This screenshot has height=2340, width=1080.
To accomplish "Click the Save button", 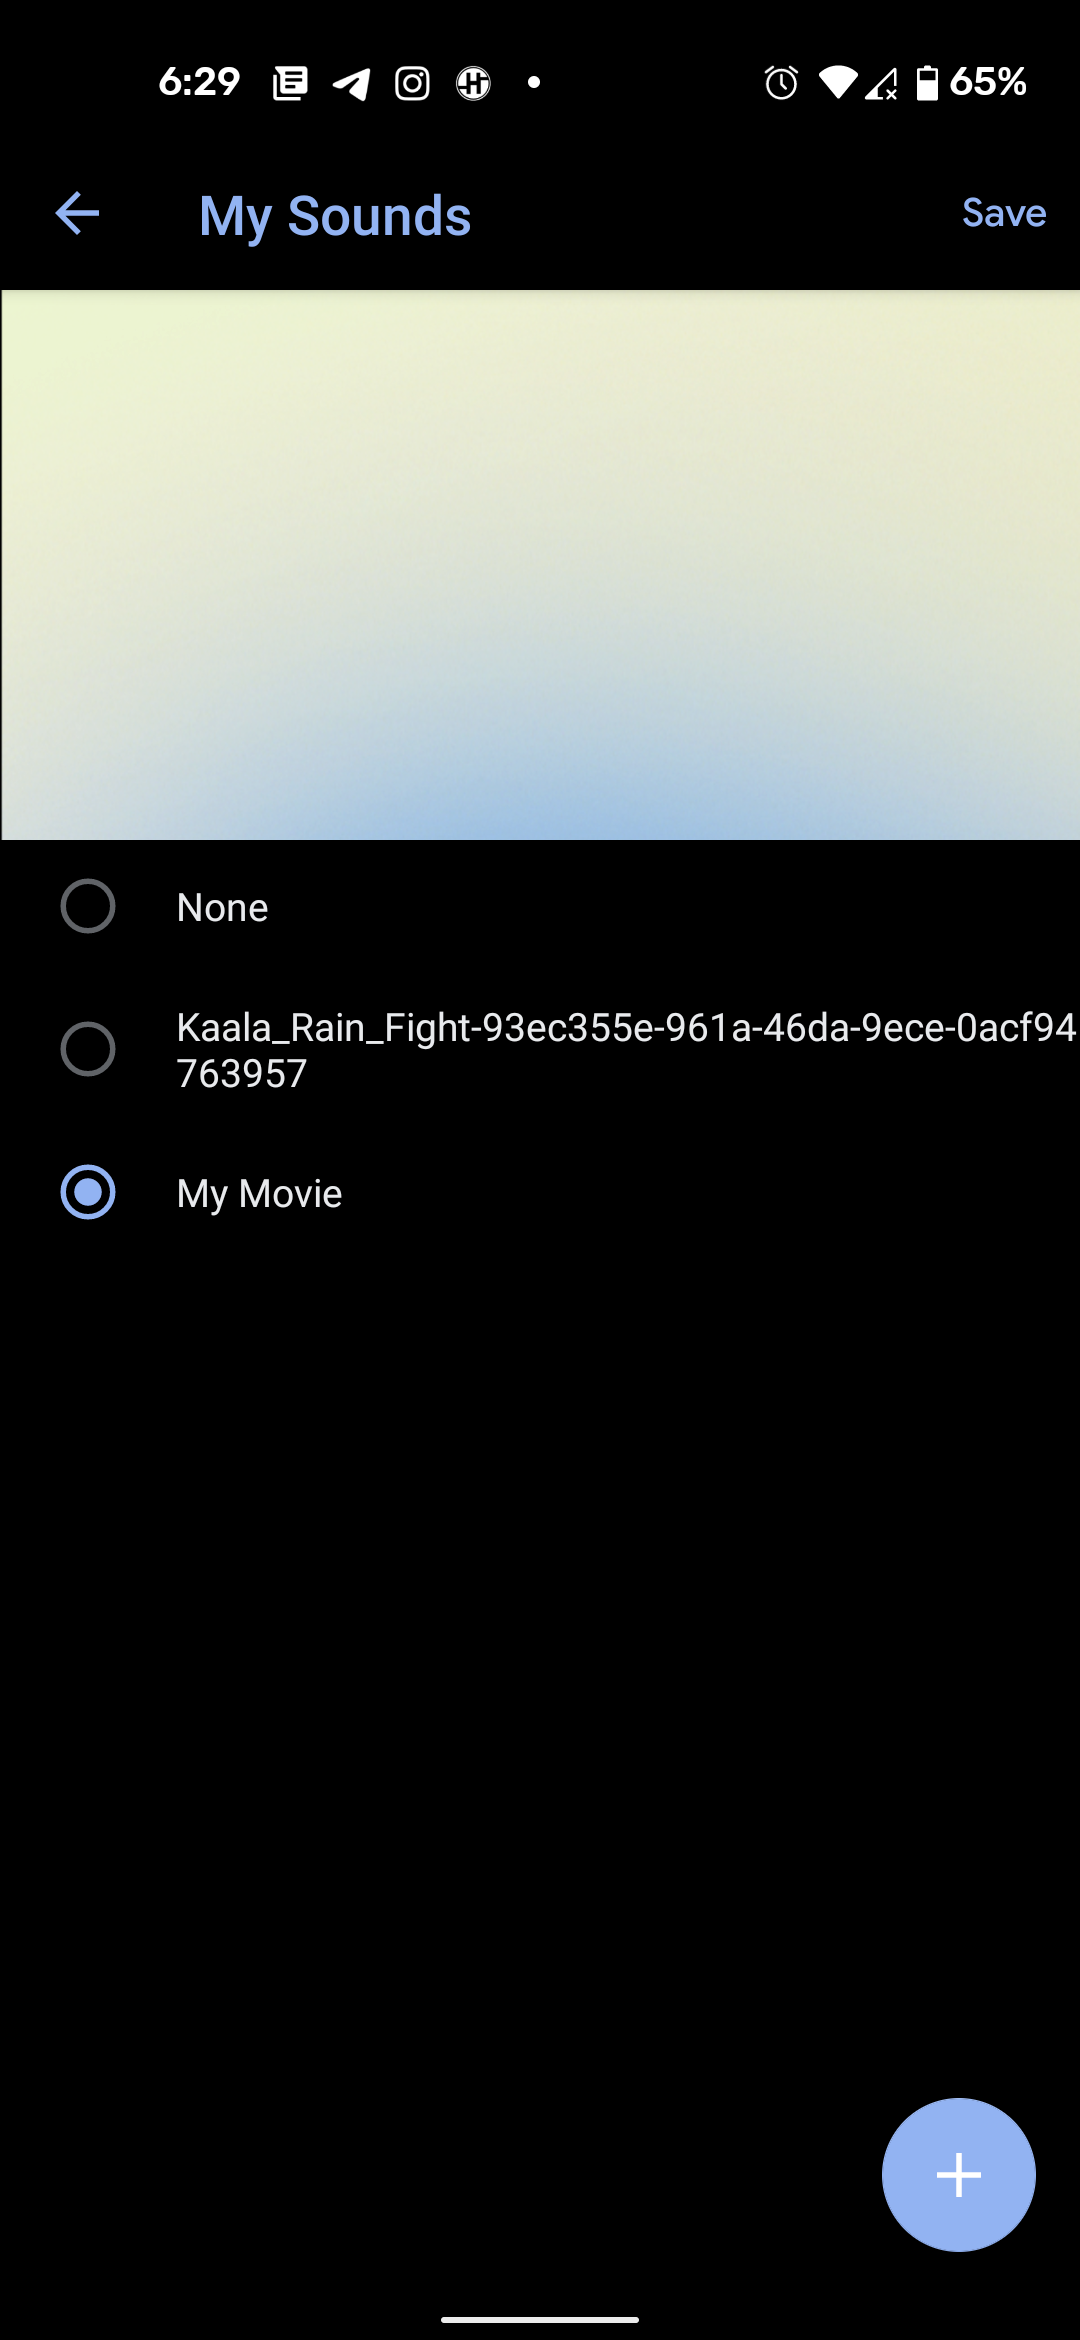I will (1003, 214).
